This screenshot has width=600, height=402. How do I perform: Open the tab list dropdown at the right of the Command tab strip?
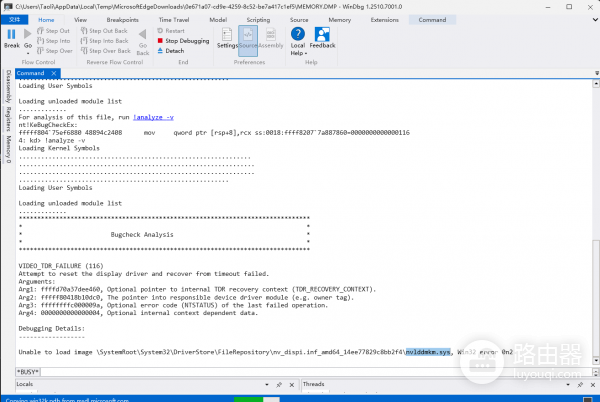coord(597,73)
